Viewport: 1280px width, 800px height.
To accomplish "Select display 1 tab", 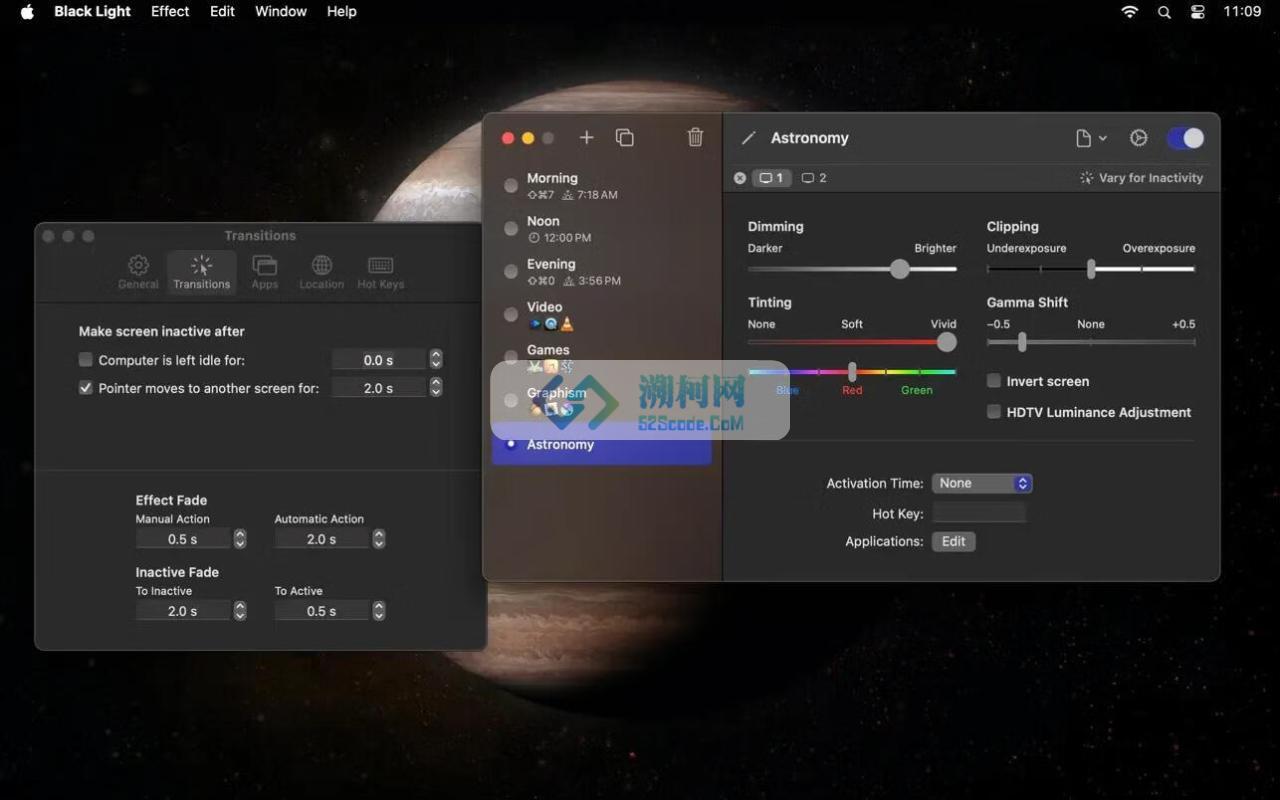I will [771, 178].
